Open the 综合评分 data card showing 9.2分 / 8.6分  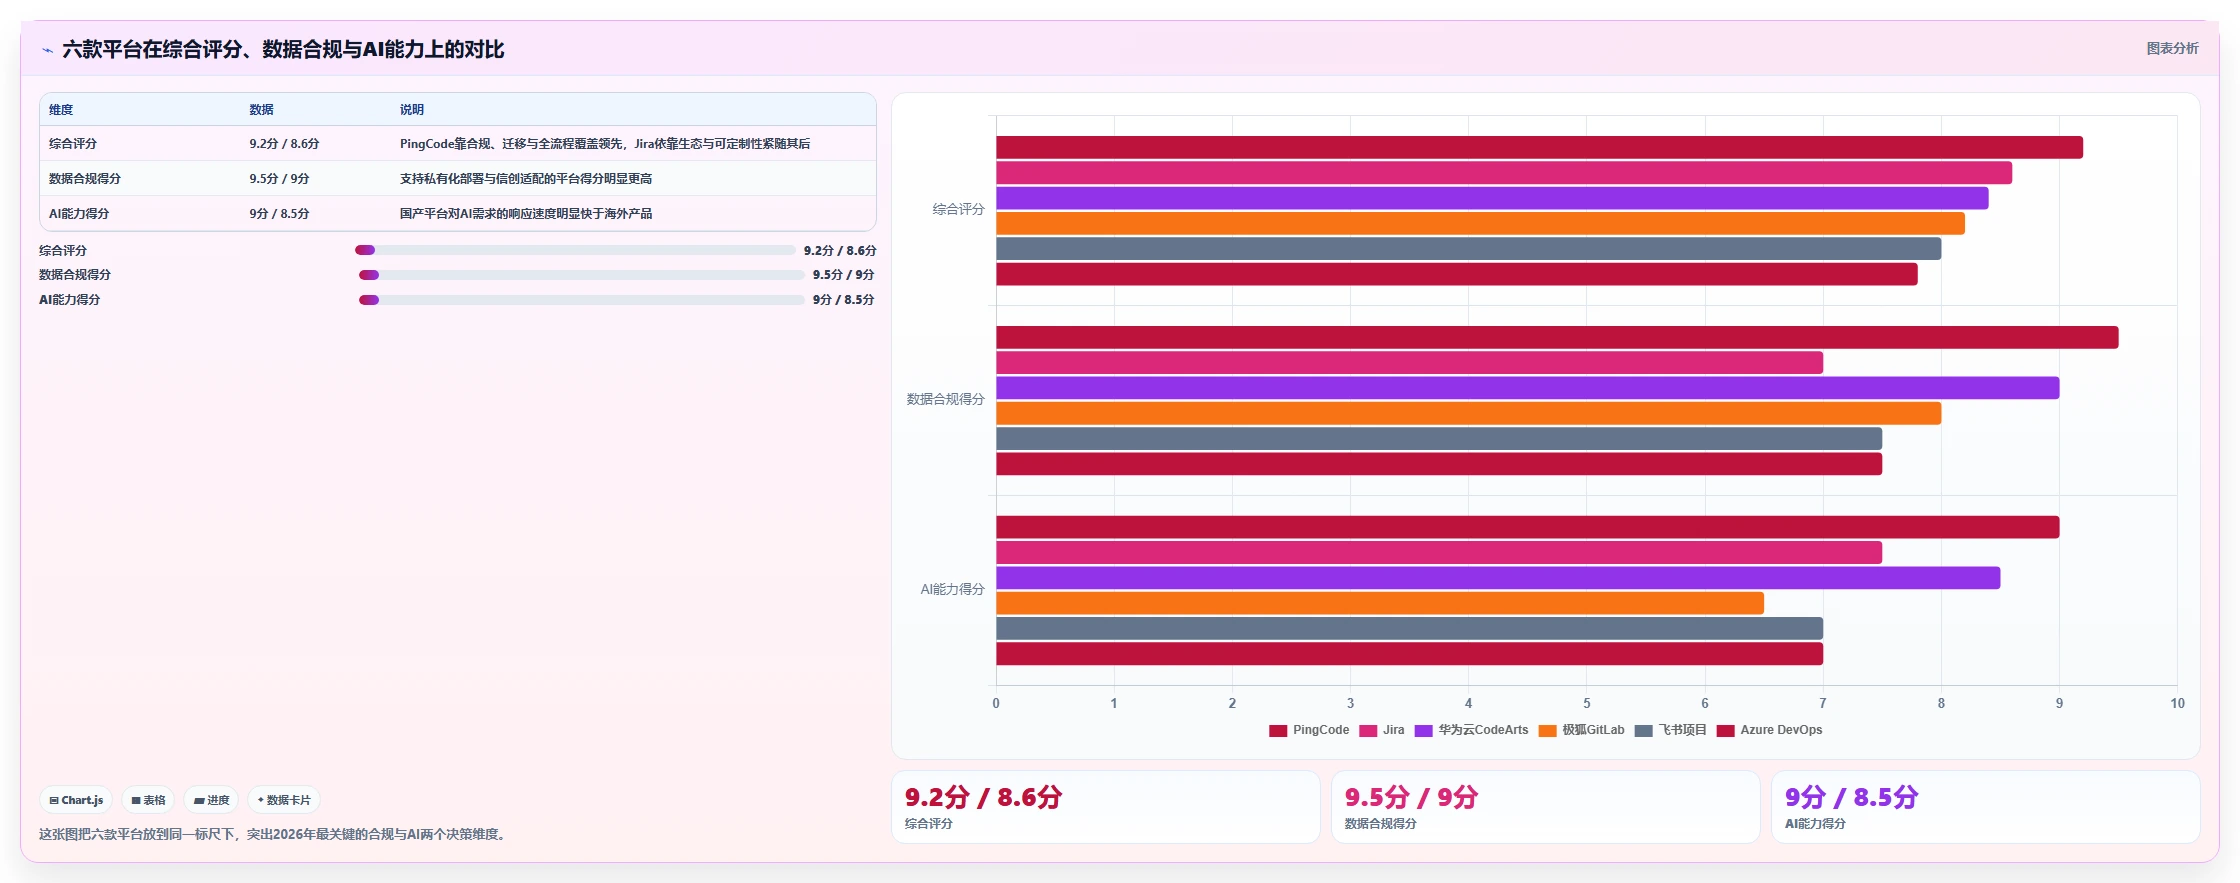(1105, 807)
